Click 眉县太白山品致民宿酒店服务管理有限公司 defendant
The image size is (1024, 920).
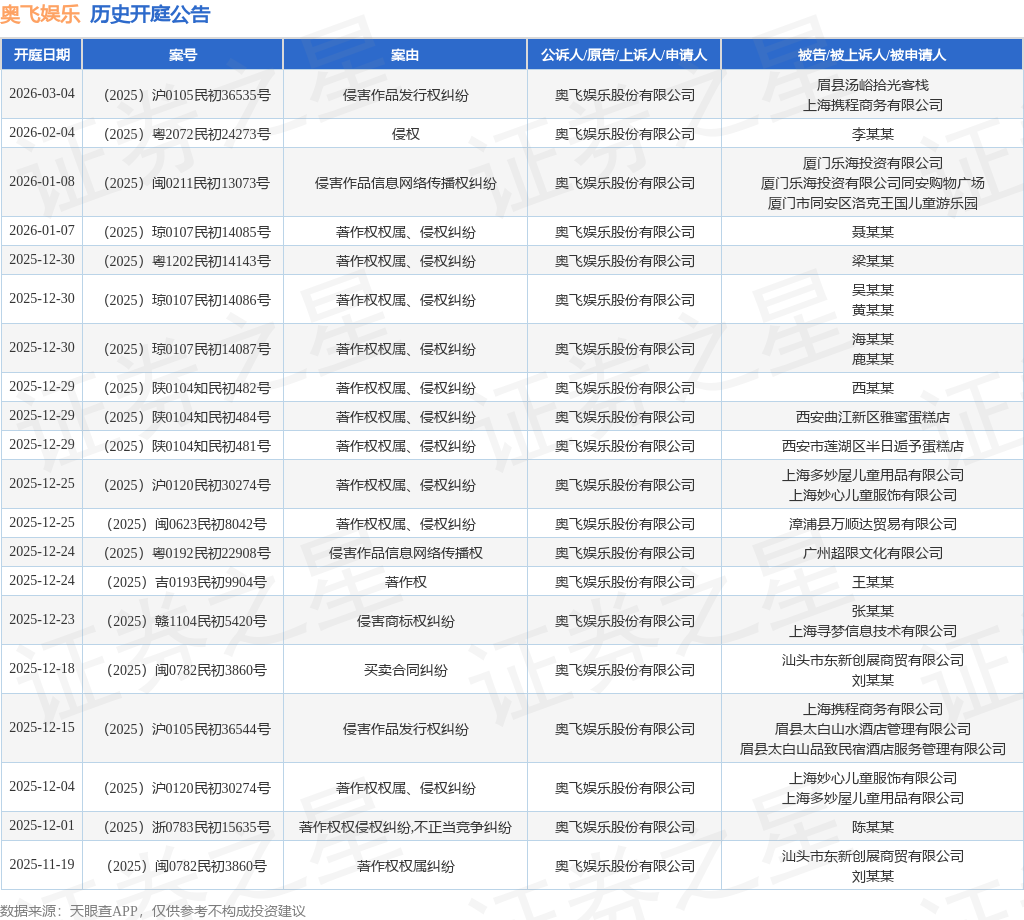[x=872, y=750]
